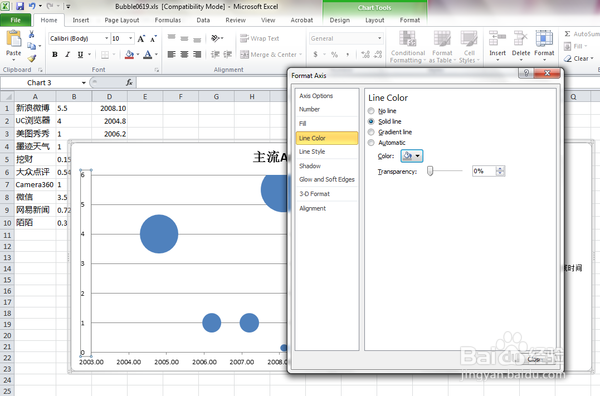Switch to the Page Layout ribbon tab
600x396 pixels.
pyautogui.click(x=122, y=20)
